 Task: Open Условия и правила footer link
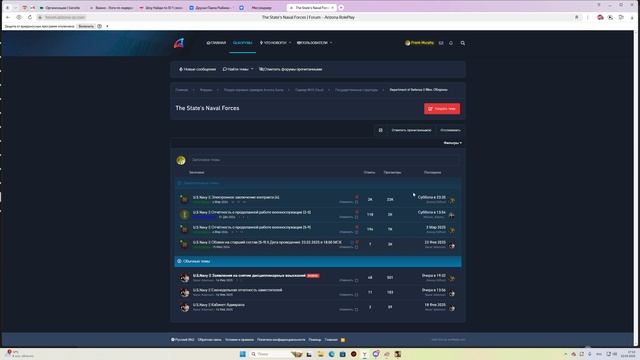coord(239,340)
